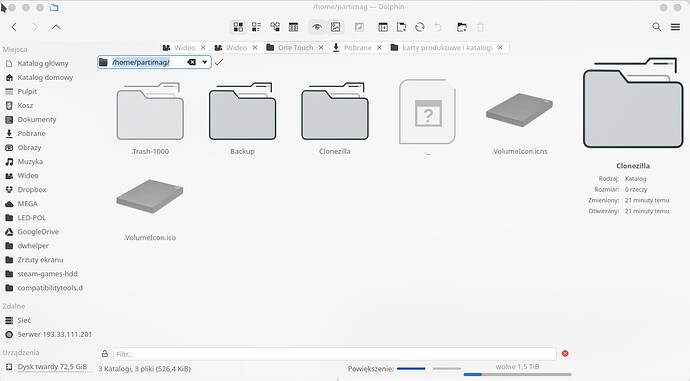This screenshot has height=381, width=690.
Task: Open Dysk twardy 72,5 GiB device
Action: coord(52,366)
